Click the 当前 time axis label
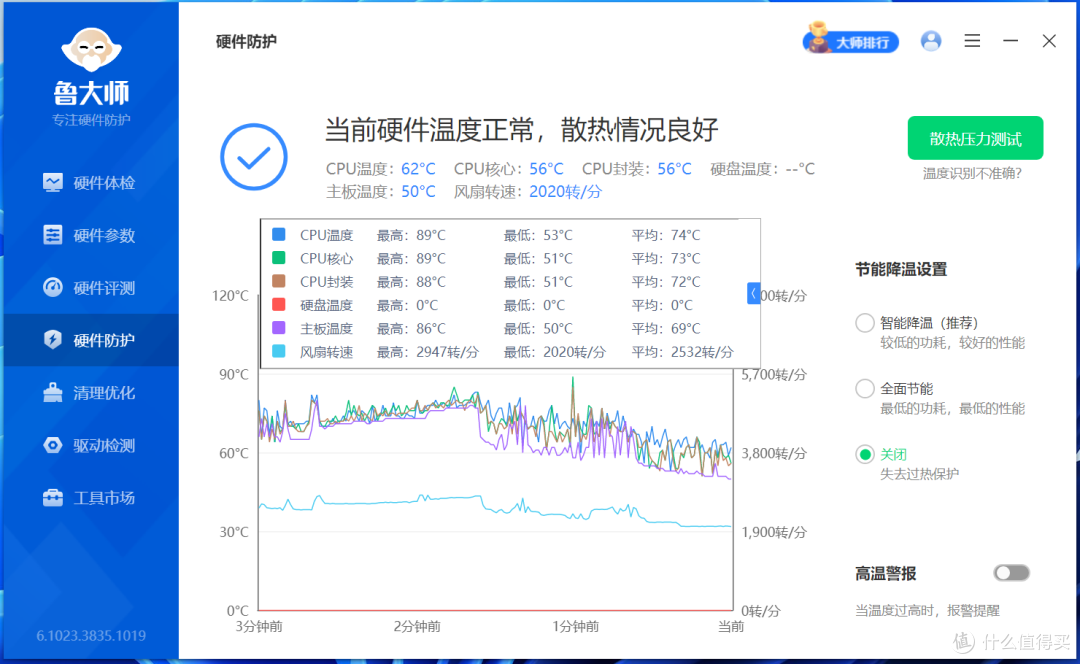The height and width of the screenshot is (664, 1080). [x=731, y=626]
